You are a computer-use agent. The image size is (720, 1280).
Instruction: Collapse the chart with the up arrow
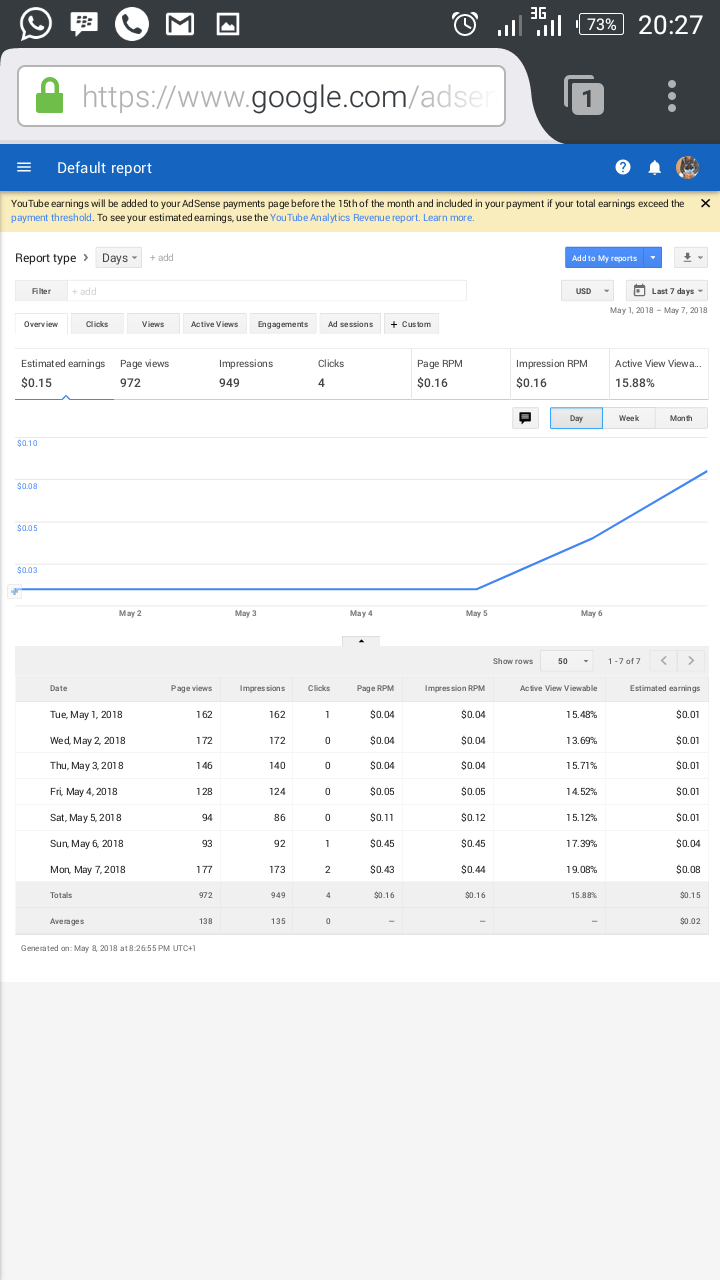point(361,641)
